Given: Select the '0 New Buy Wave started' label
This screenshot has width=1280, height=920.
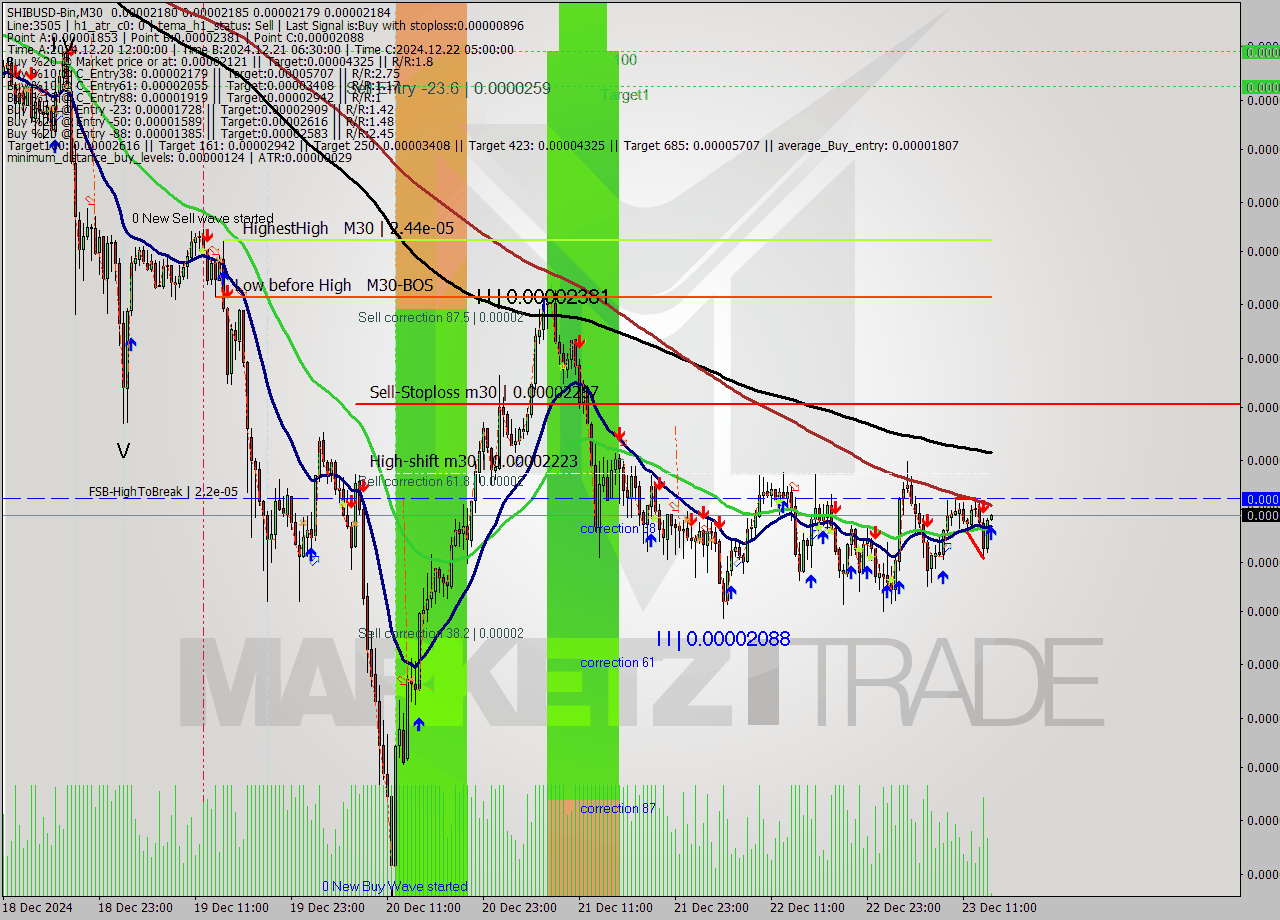Looking at the screenshot, I should [394, 886].
